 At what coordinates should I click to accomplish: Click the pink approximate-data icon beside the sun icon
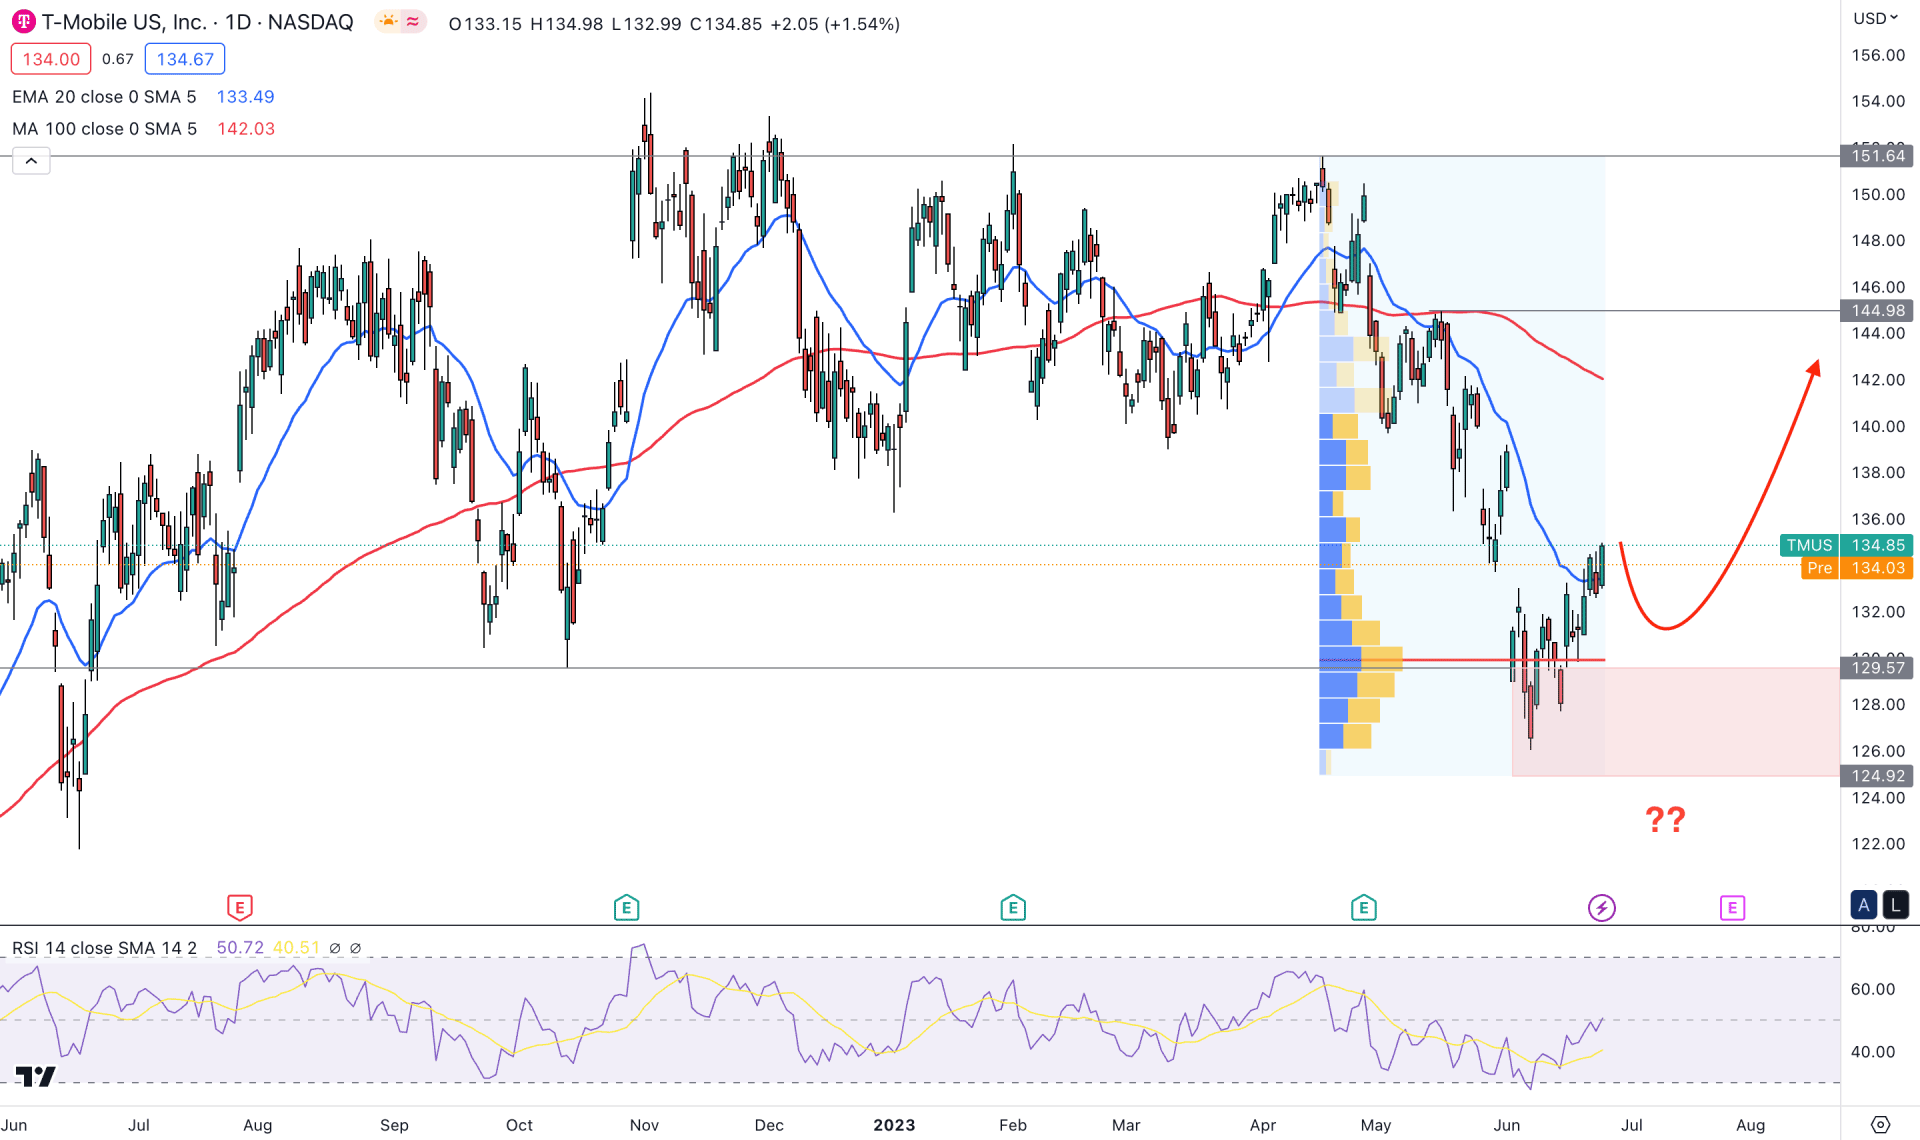click(413, 22)
